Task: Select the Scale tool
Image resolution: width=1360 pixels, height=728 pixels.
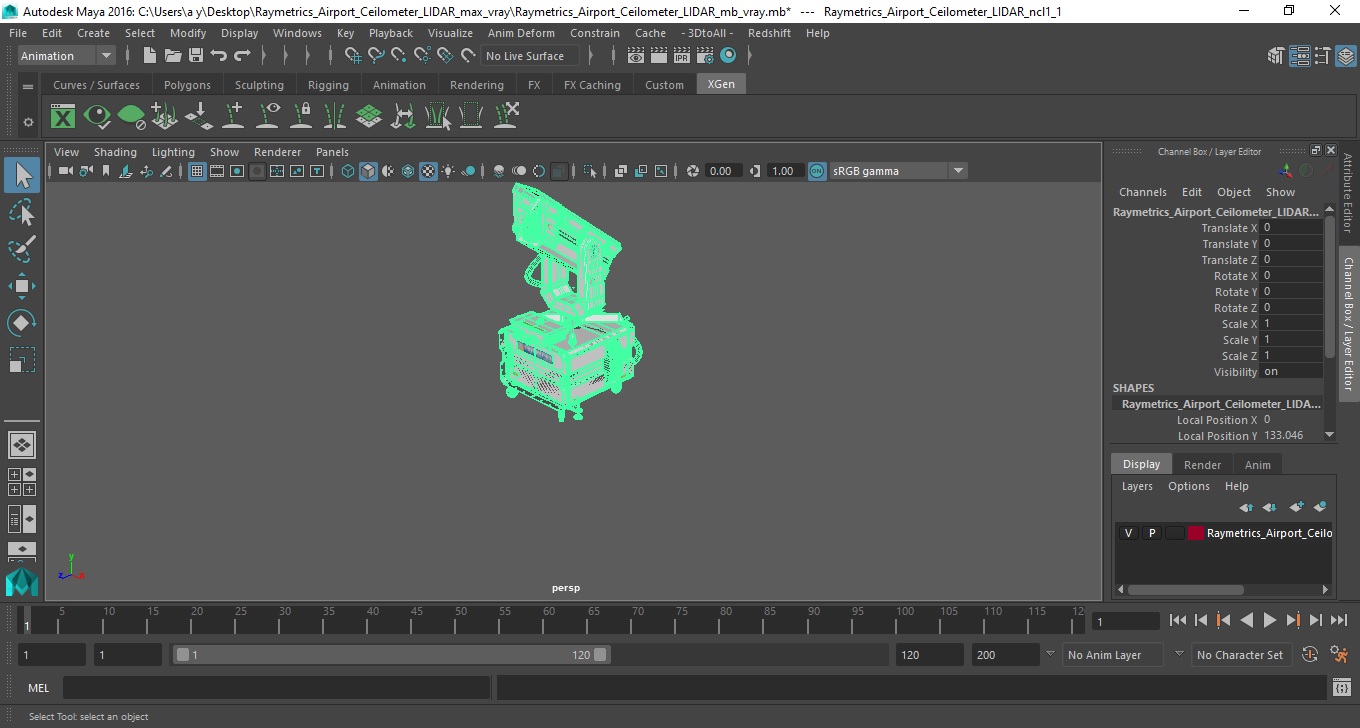Action: 22,360
